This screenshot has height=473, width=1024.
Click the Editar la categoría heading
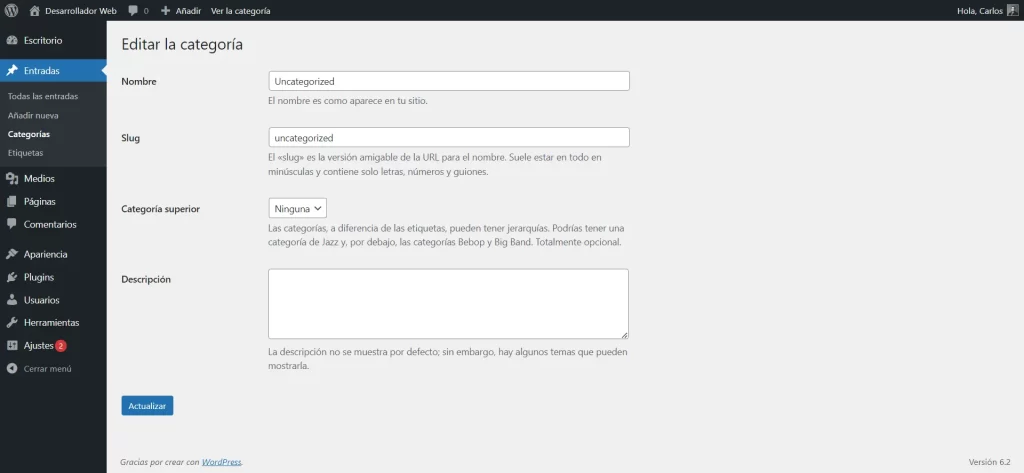[182, 44]
